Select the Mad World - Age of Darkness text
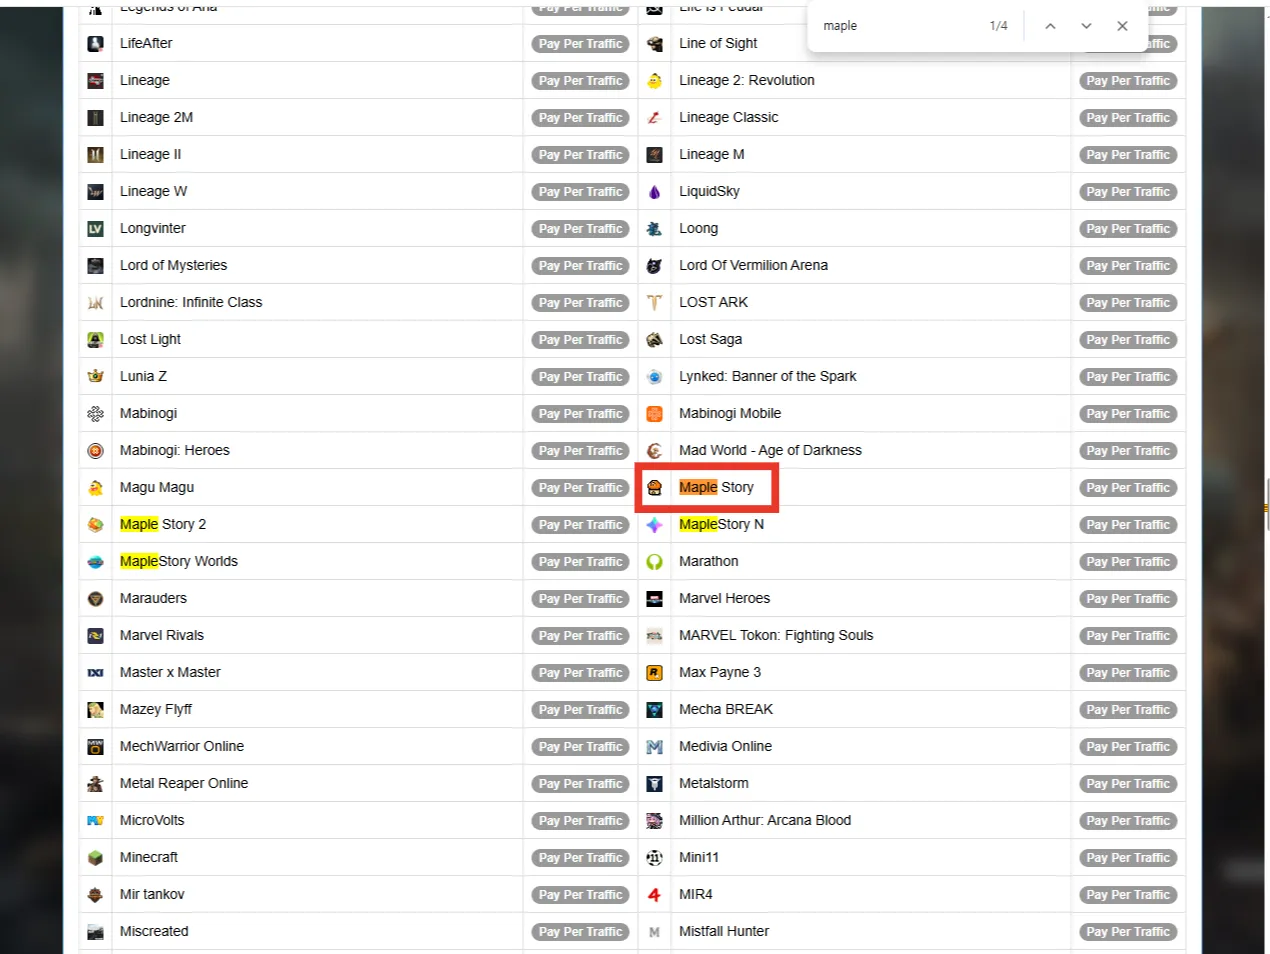This screenshot has height=954, width=1270. [x=770, y=450]
